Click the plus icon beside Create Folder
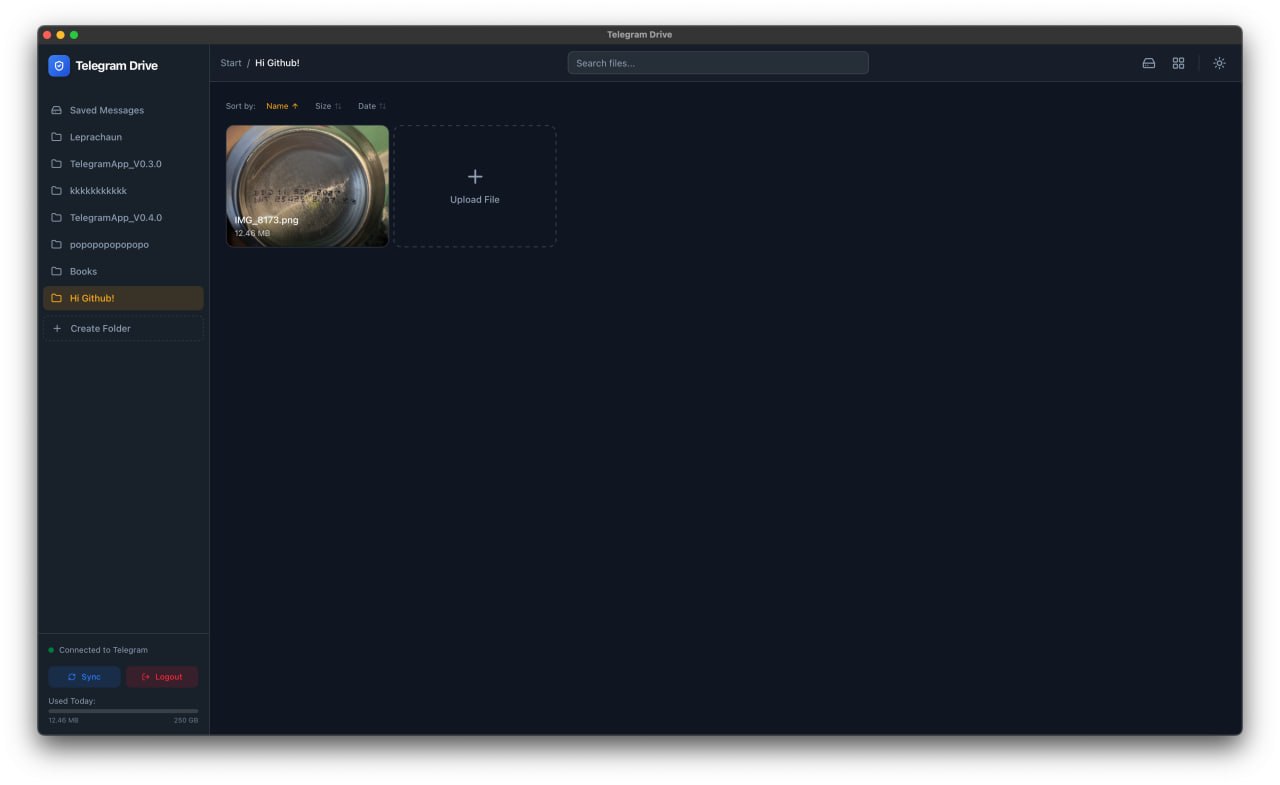Image resolution: width=1280 pixels, height=785 pixels. click(x=57, y=329)
